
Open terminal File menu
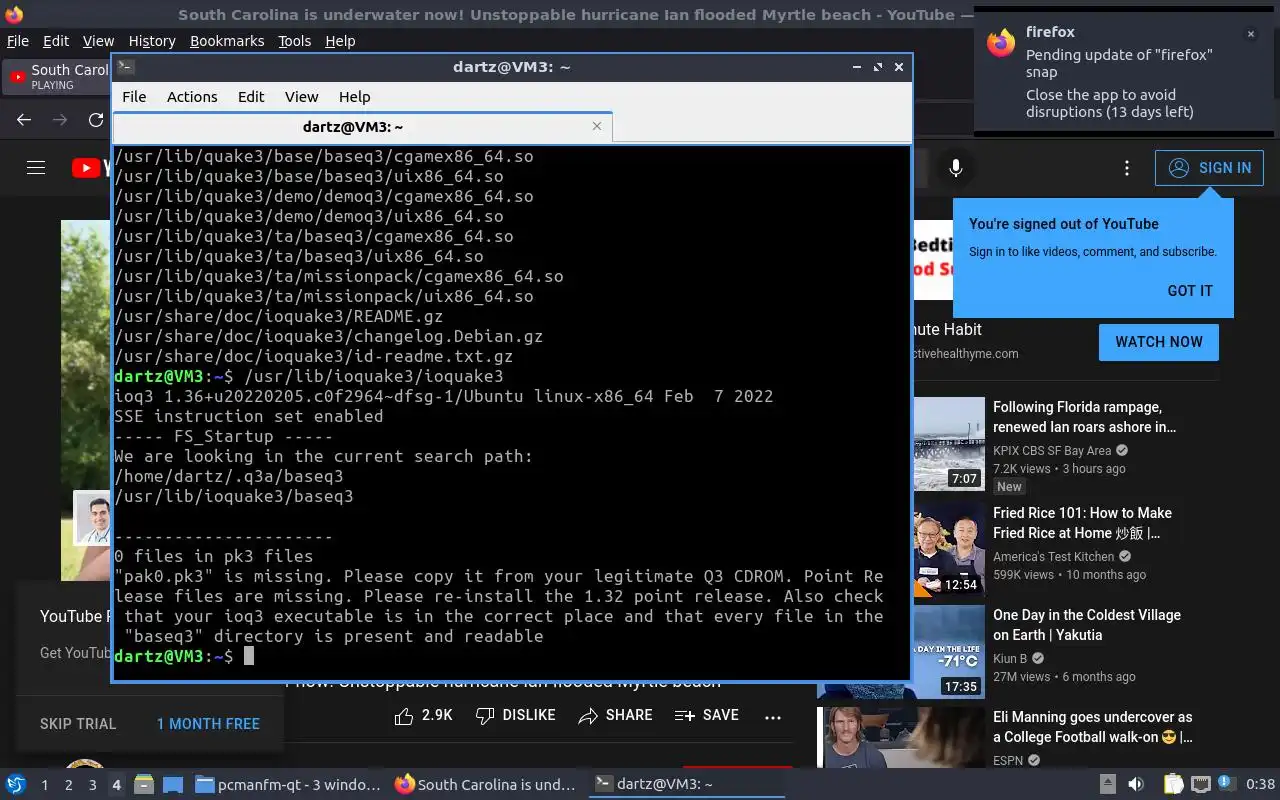coord(134,97)
